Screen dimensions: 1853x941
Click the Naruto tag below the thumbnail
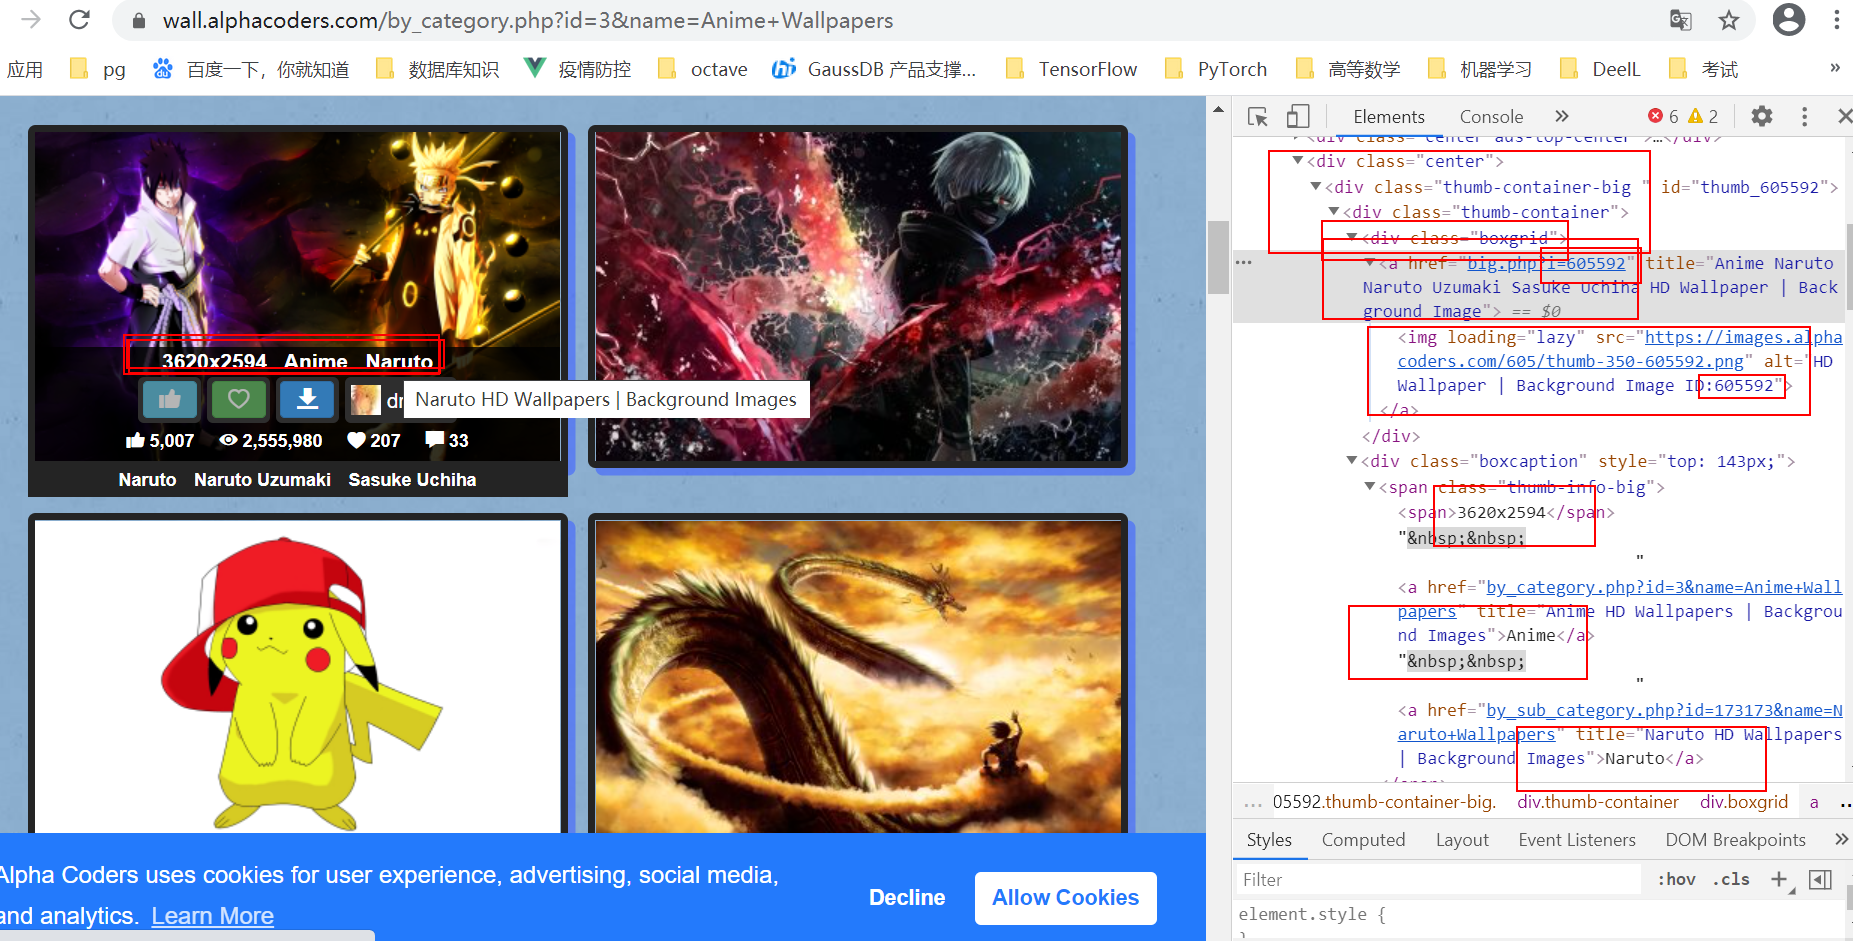point(147,480)
